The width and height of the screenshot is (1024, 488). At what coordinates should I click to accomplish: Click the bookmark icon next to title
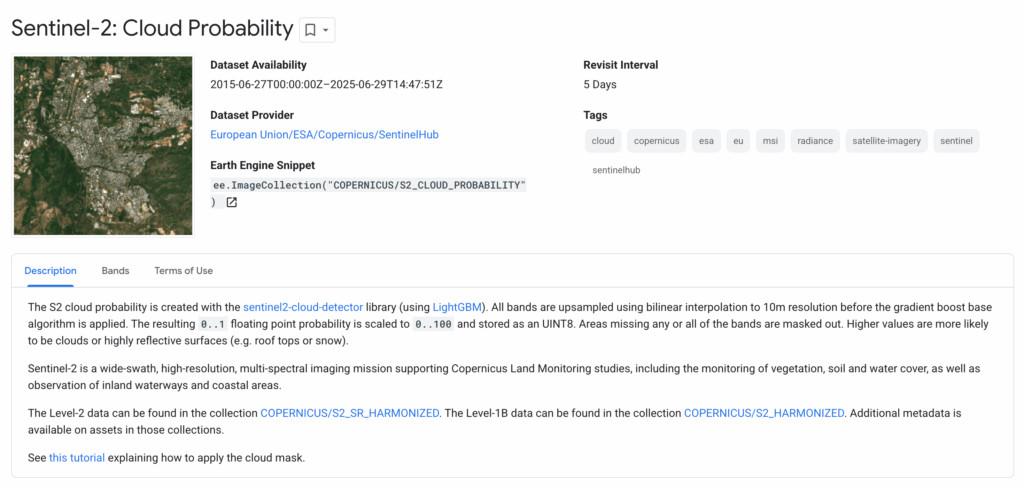coord(310,30)
